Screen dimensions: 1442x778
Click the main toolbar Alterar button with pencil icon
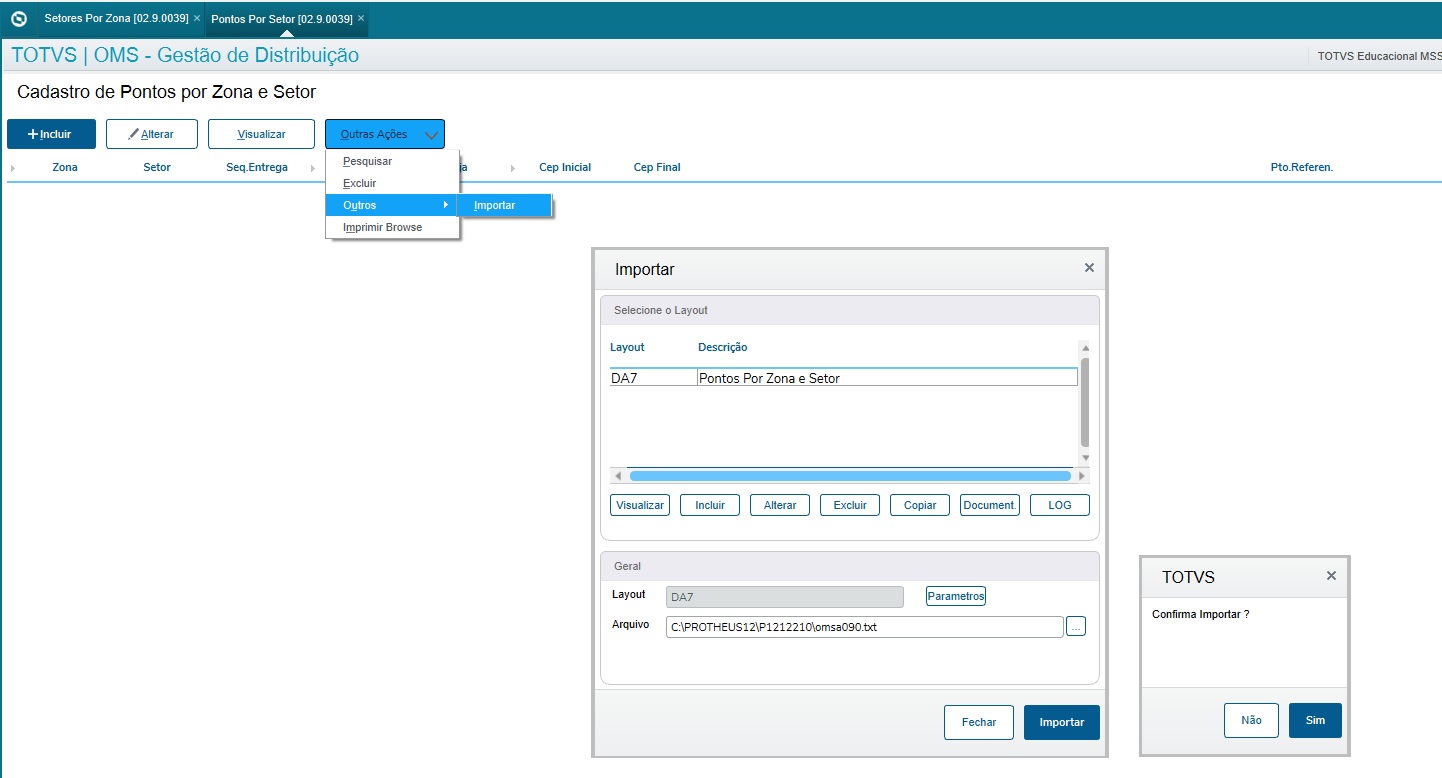[152, 134]
